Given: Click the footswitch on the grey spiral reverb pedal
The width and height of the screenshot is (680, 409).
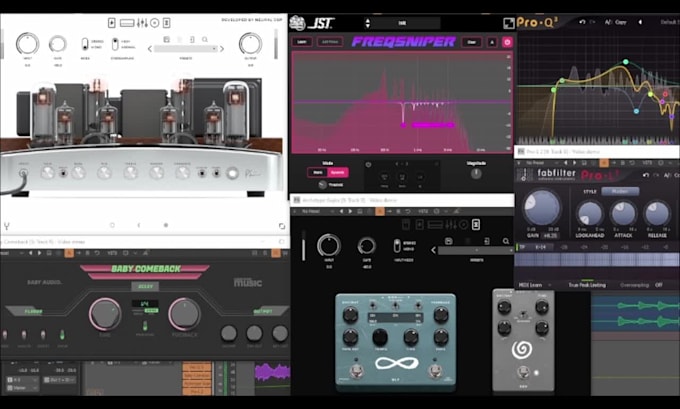Looking at the screenshot, I should (x=523, y=372).
